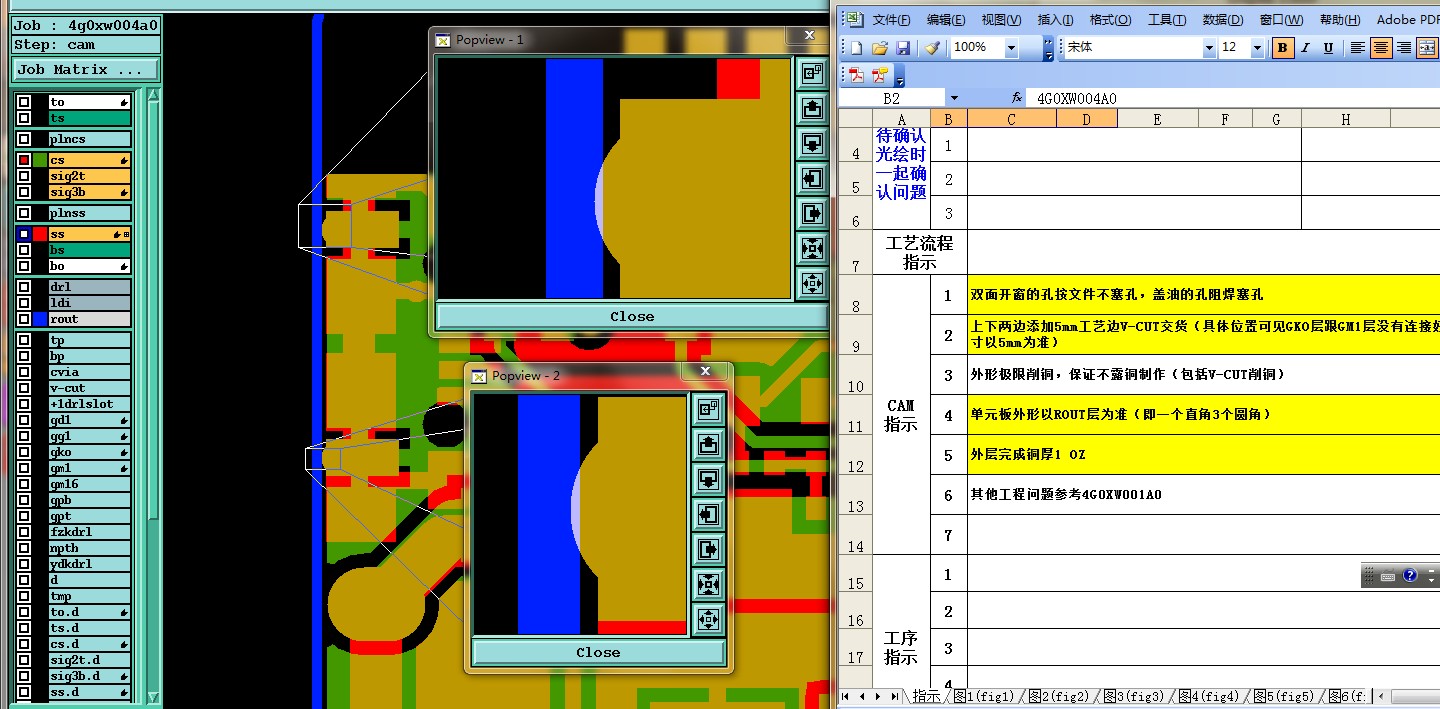Pan right in Popview 2
This screenshot has width=1440, height=709.
click(708, 549)
